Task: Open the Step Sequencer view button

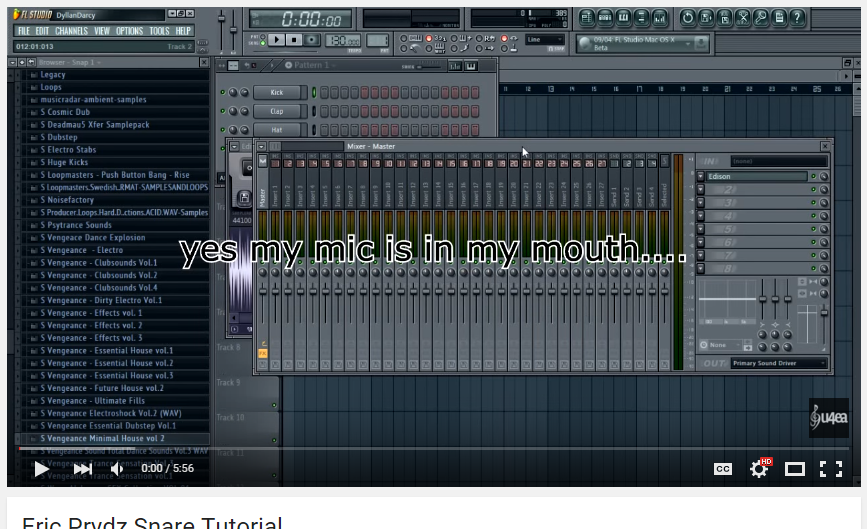Action: coord(605,18)
